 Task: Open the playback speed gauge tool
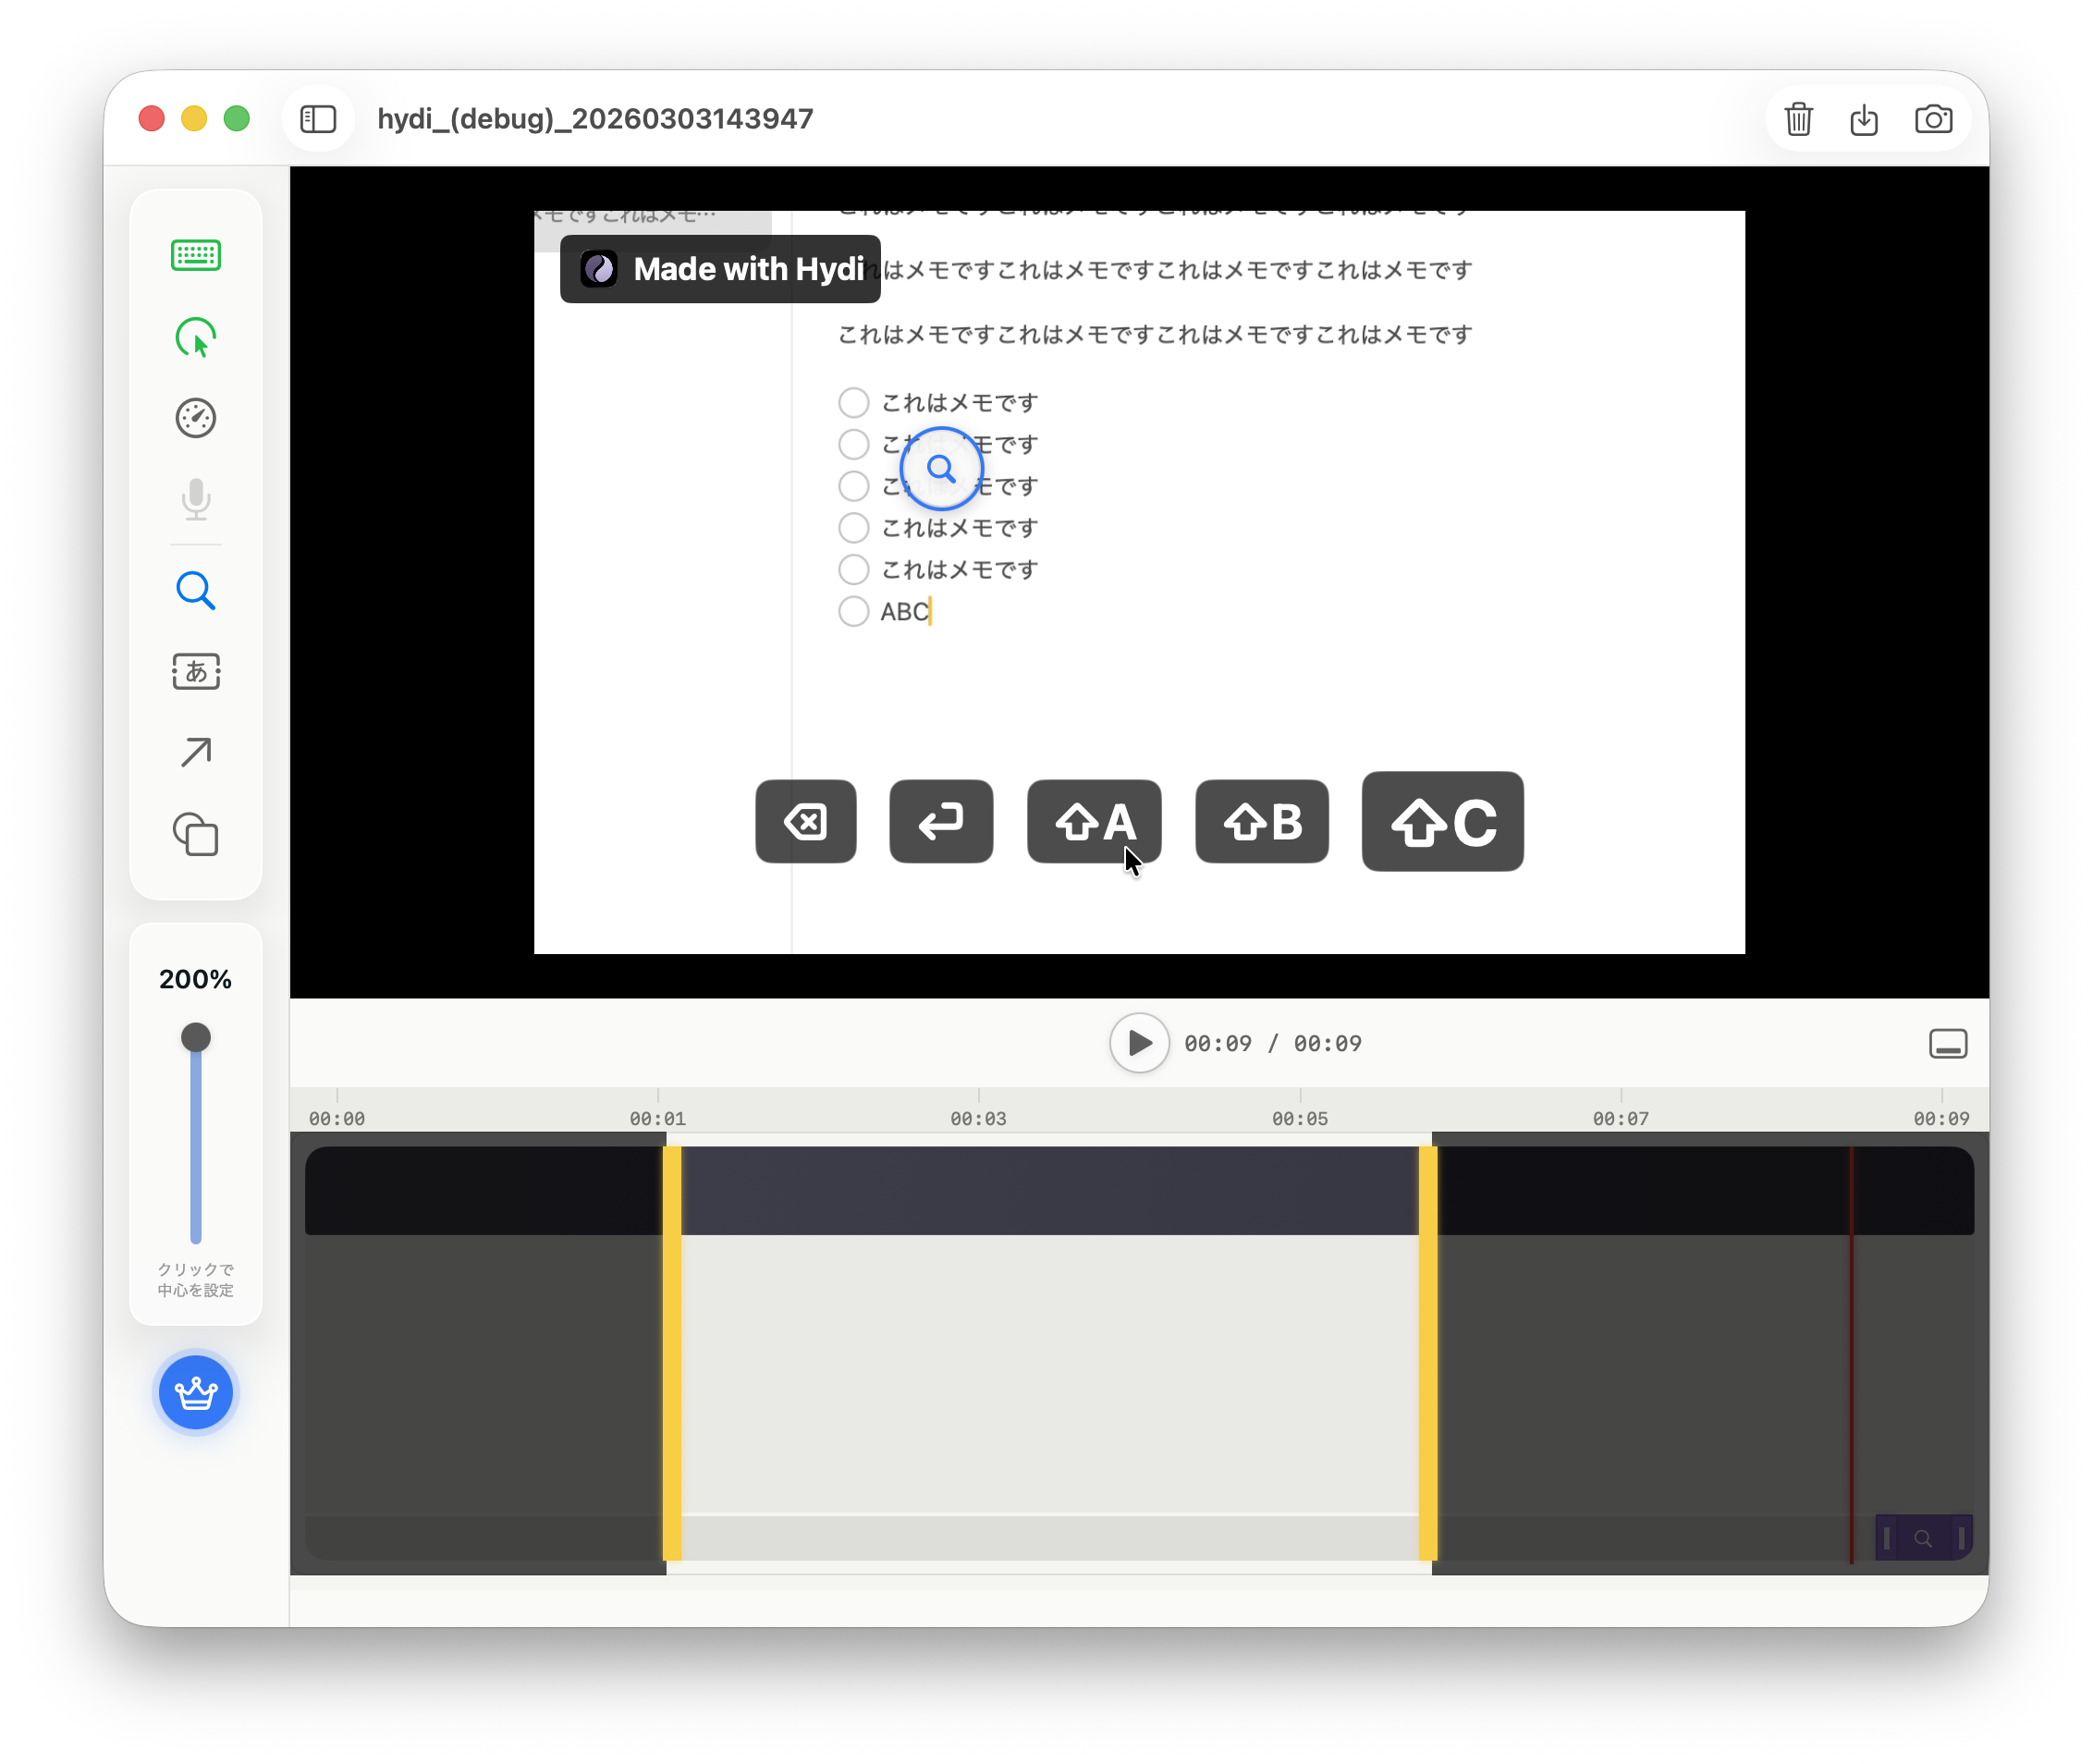196,418
